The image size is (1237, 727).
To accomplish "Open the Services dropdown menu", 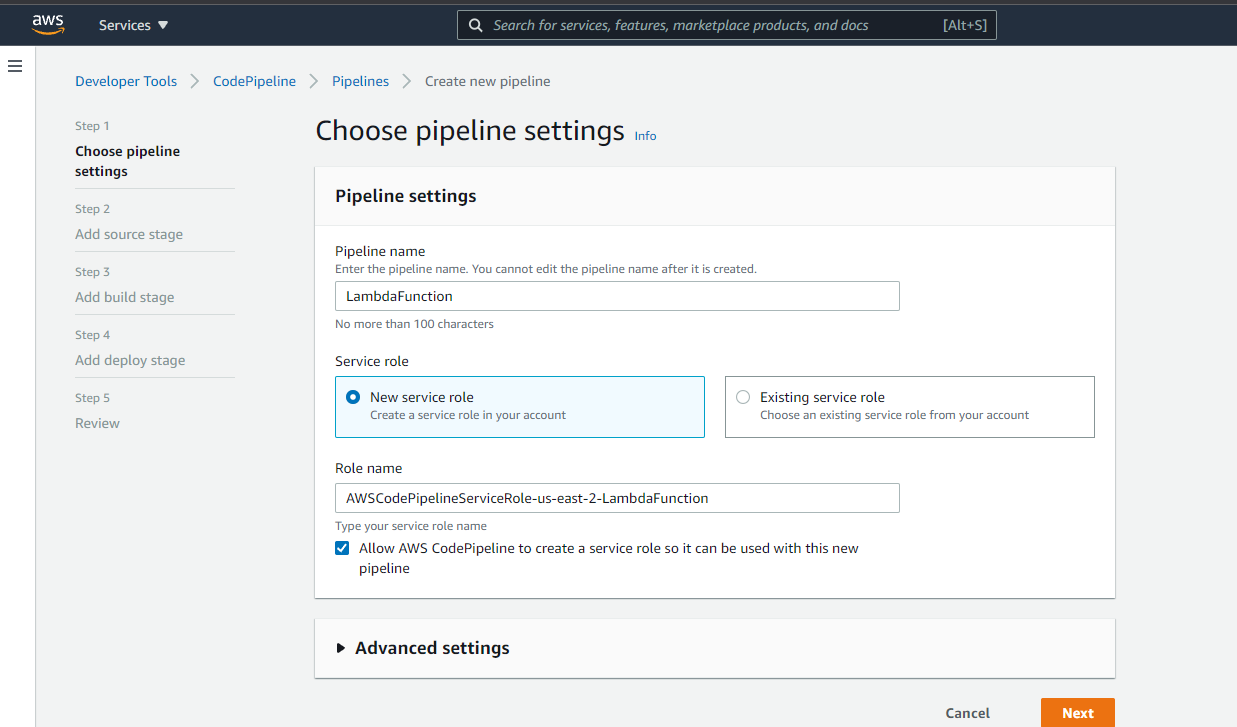I will [x=133, y=25].
